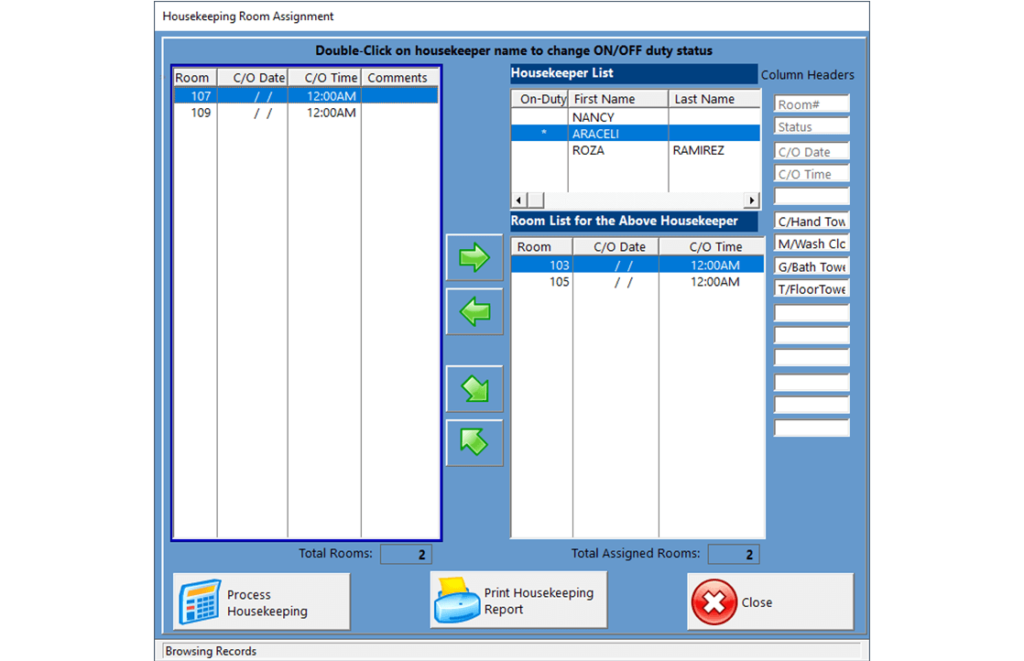
Task: Click Print Housekeeping Report button
Action: [519, 600]
